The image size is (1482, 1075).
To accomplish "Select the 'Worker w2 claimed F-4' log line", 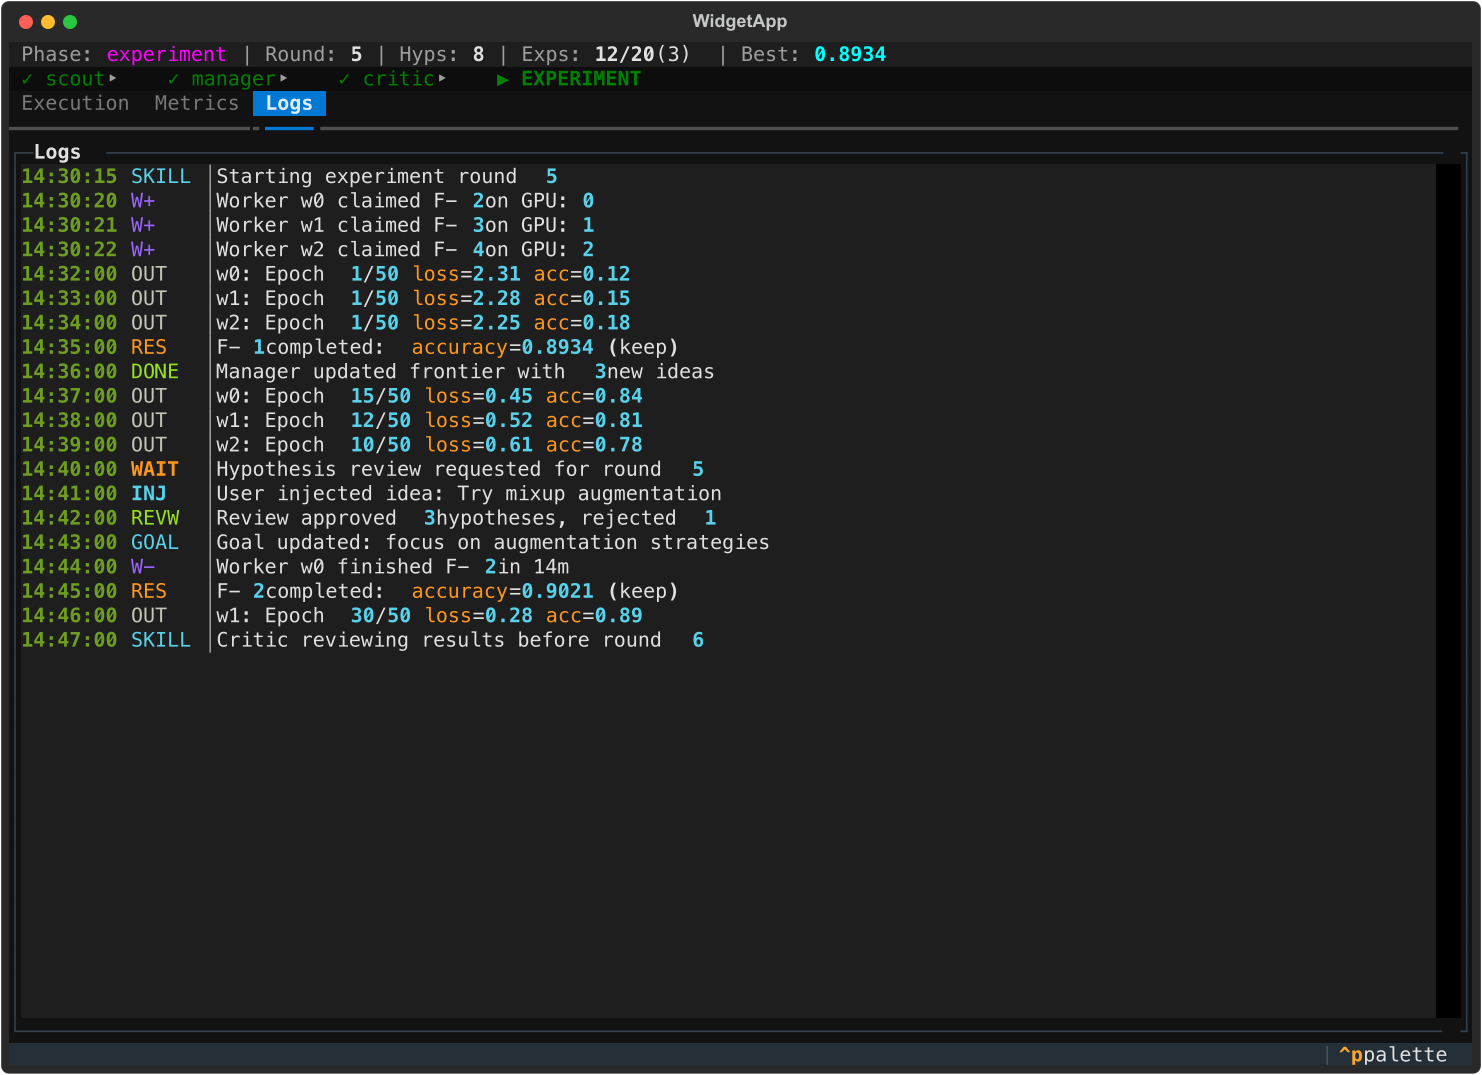I will (728, 249).
